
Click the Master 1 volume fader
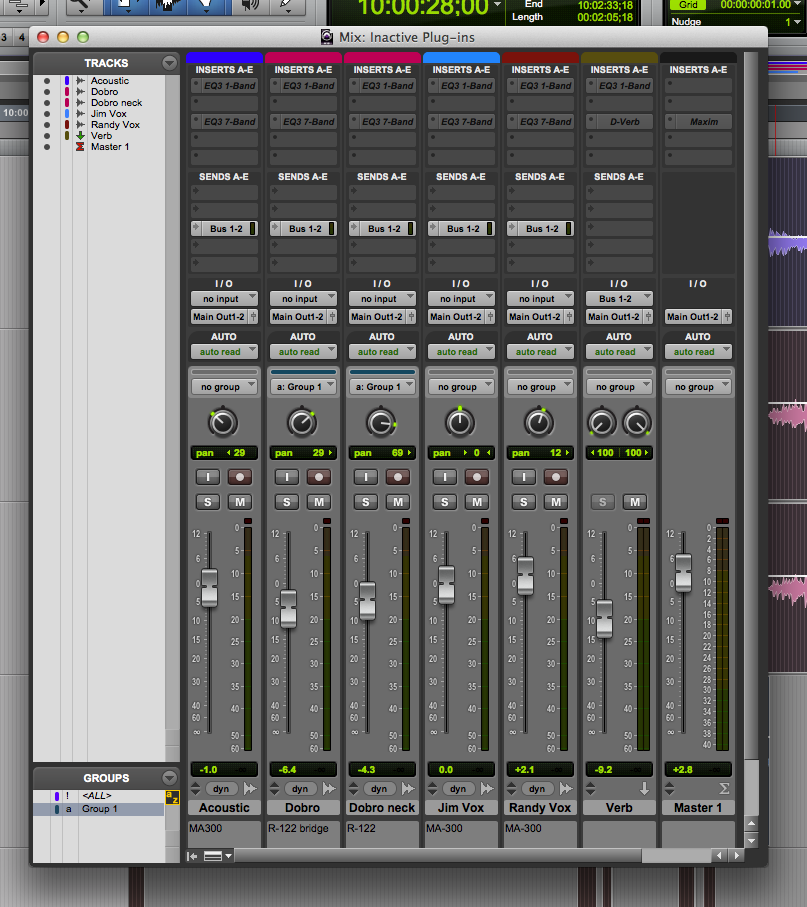pyautogui.click(x=683, y=573)
